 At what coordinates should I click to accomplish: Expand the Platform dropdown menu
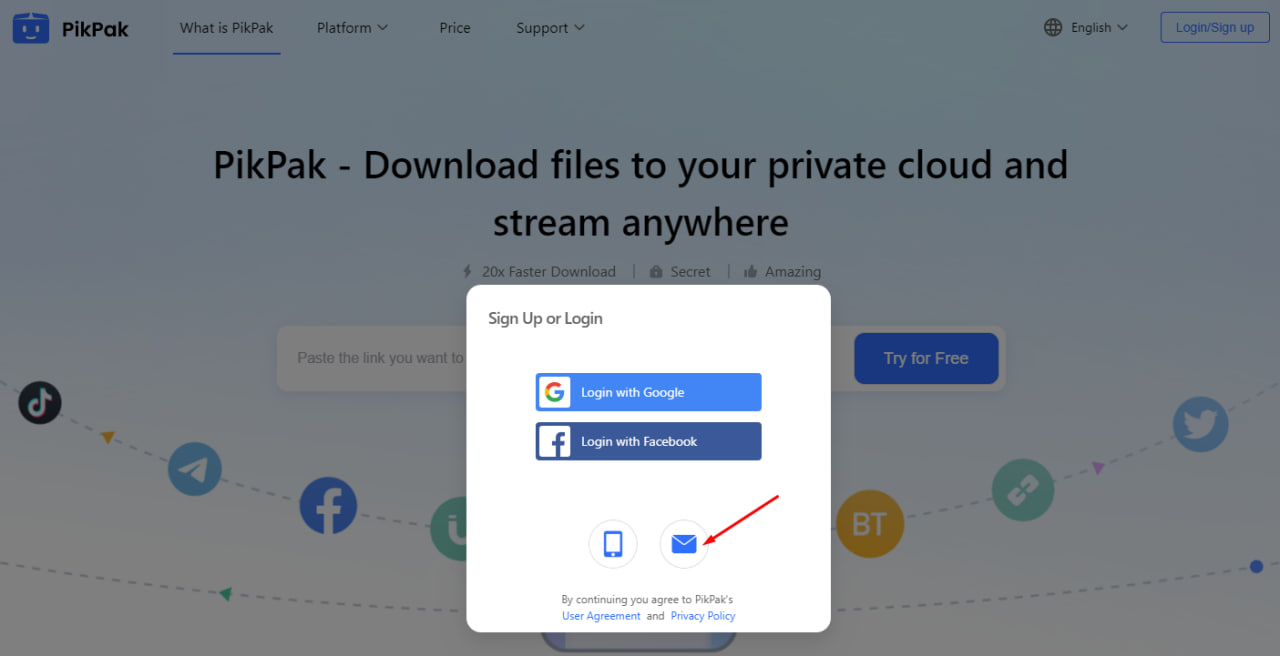click(352, 28)
